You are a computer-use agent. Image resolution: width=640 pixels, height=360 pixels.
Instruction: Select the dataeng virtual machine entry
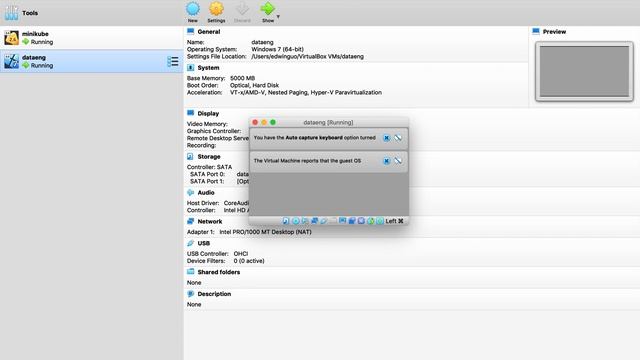click(92, 62)
